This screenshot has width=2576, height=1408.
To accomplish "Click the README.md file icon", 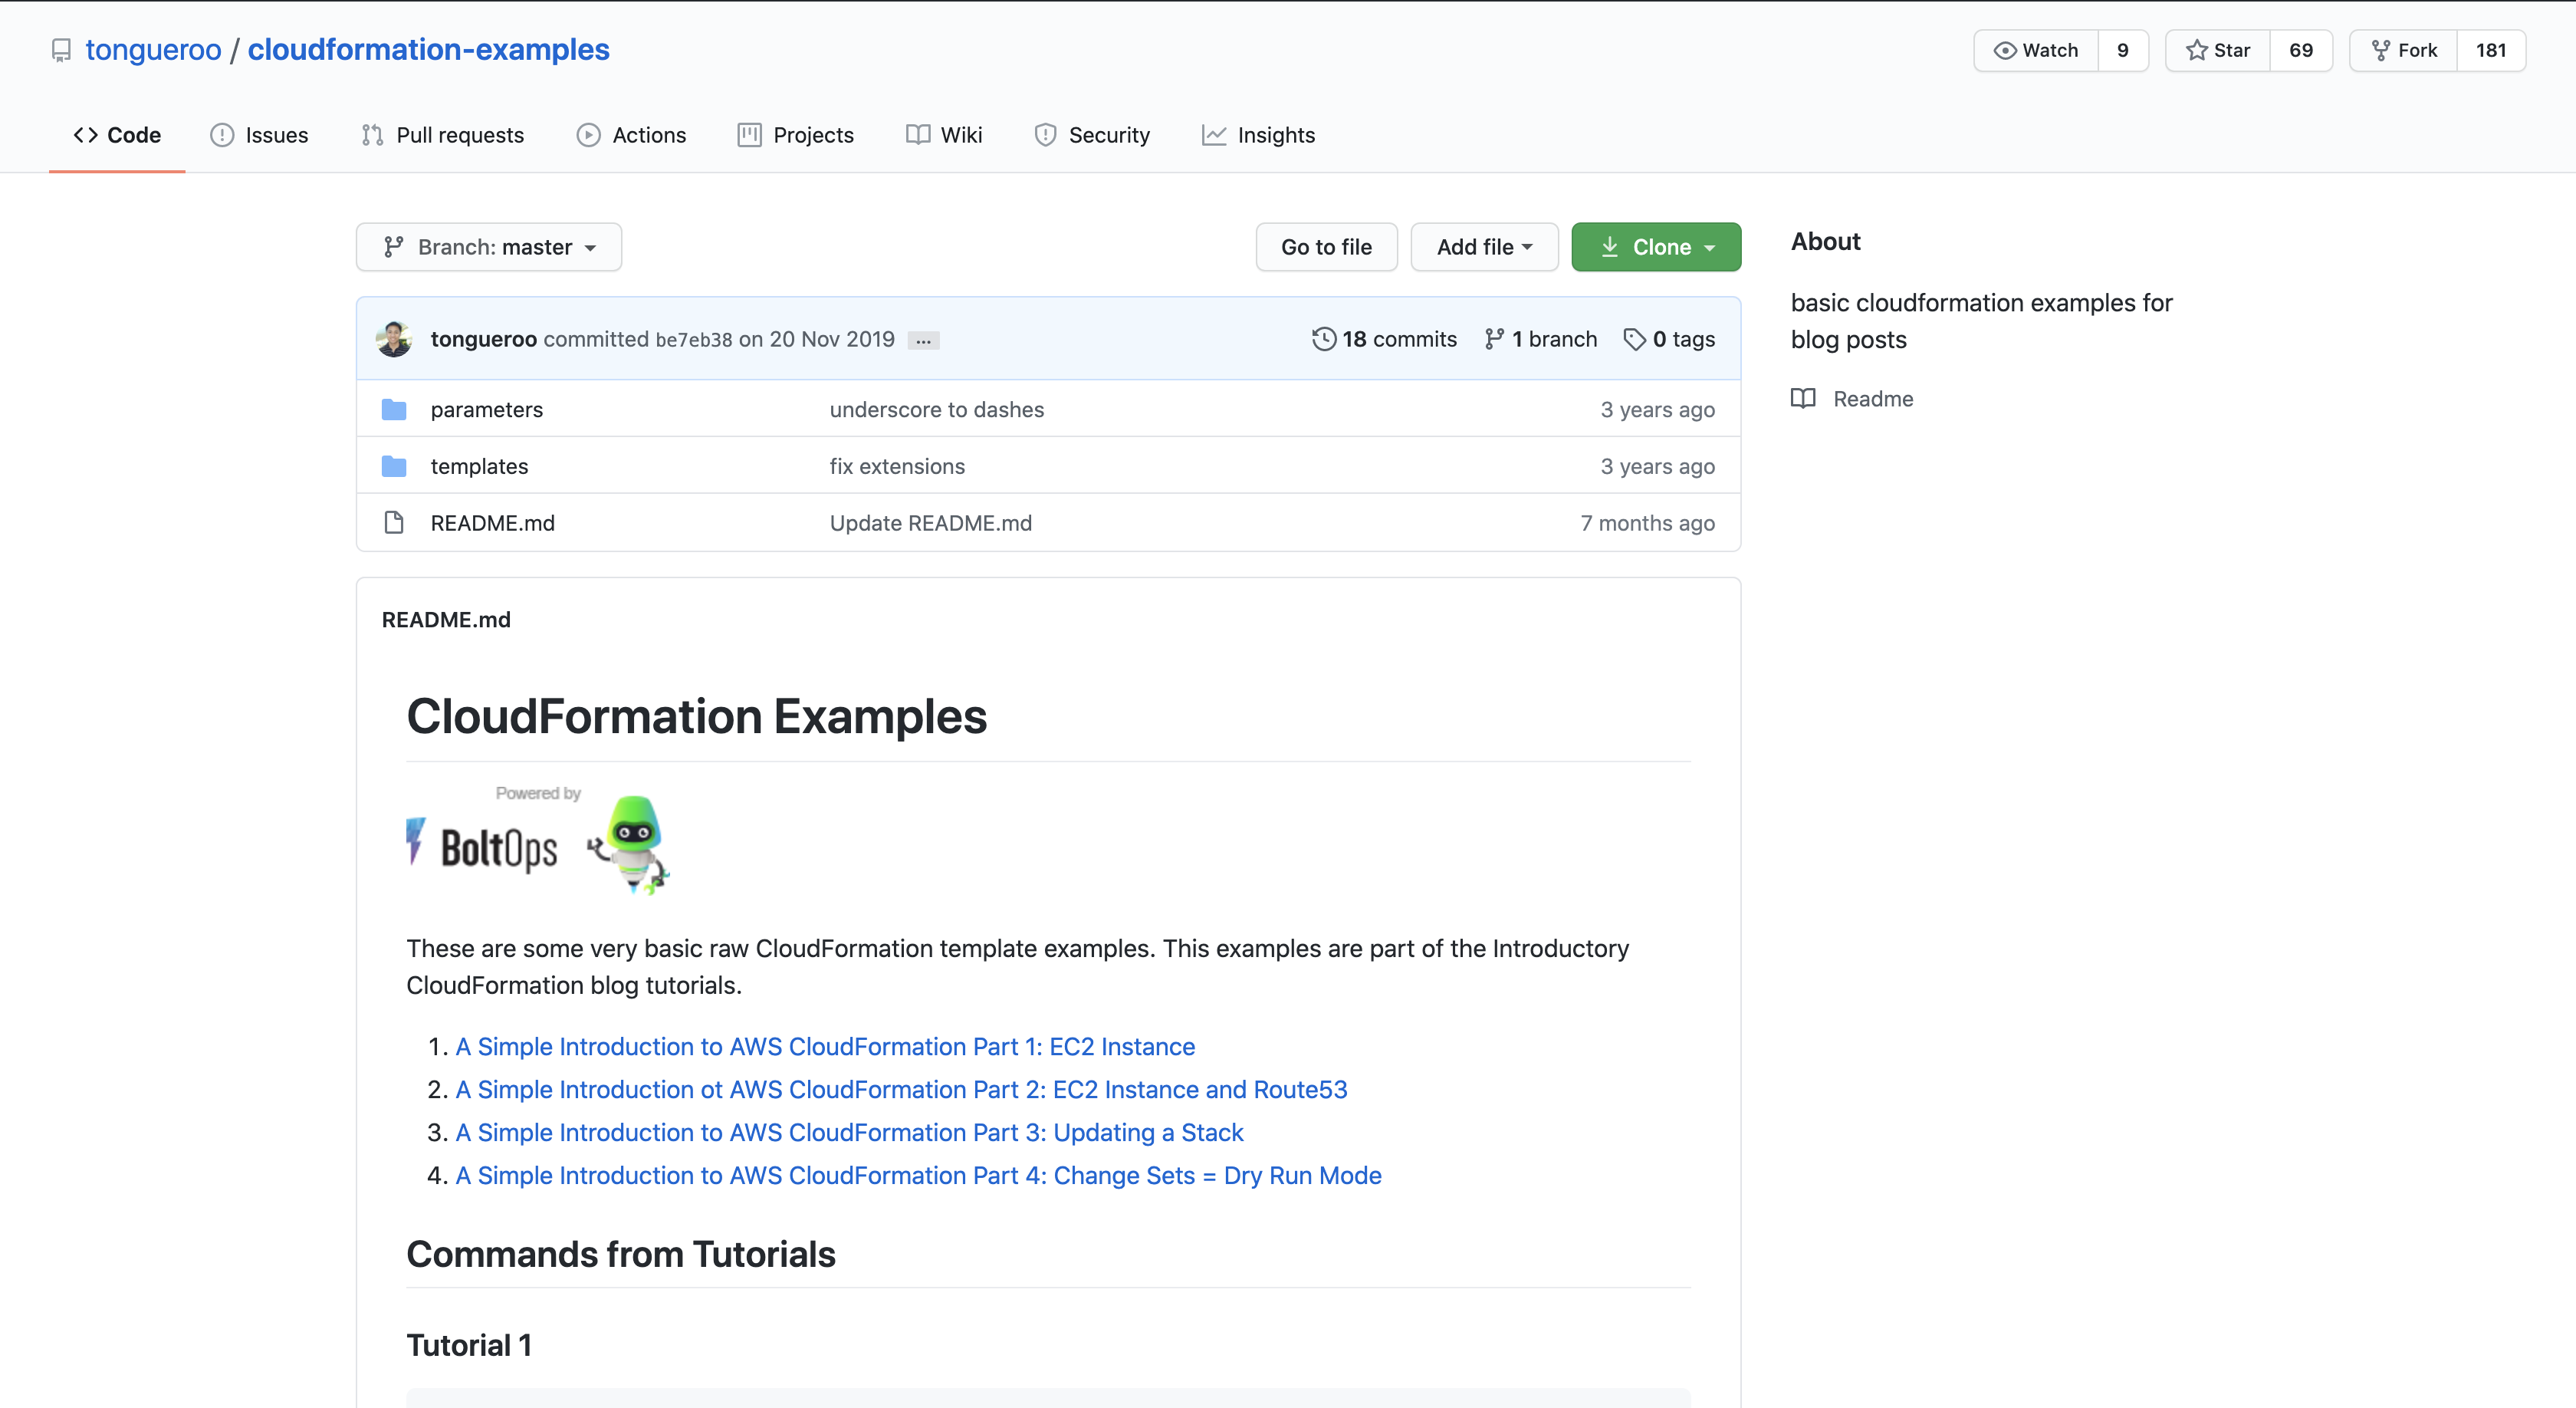I will point(394,522).
